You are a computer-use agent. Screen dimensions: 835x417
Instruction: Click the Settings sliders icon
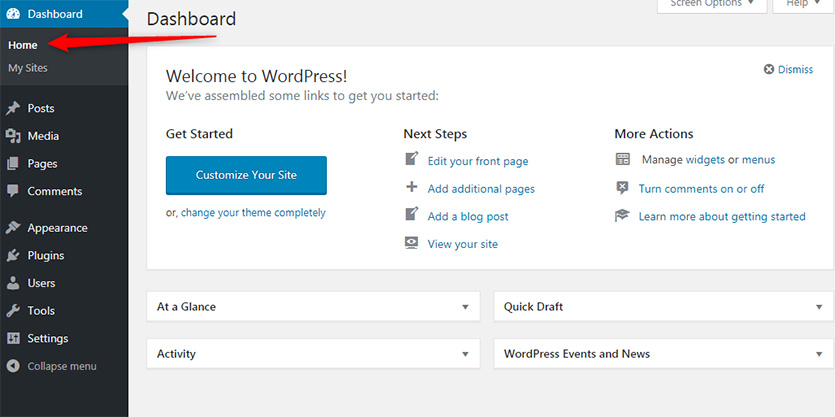pos(13,338)
